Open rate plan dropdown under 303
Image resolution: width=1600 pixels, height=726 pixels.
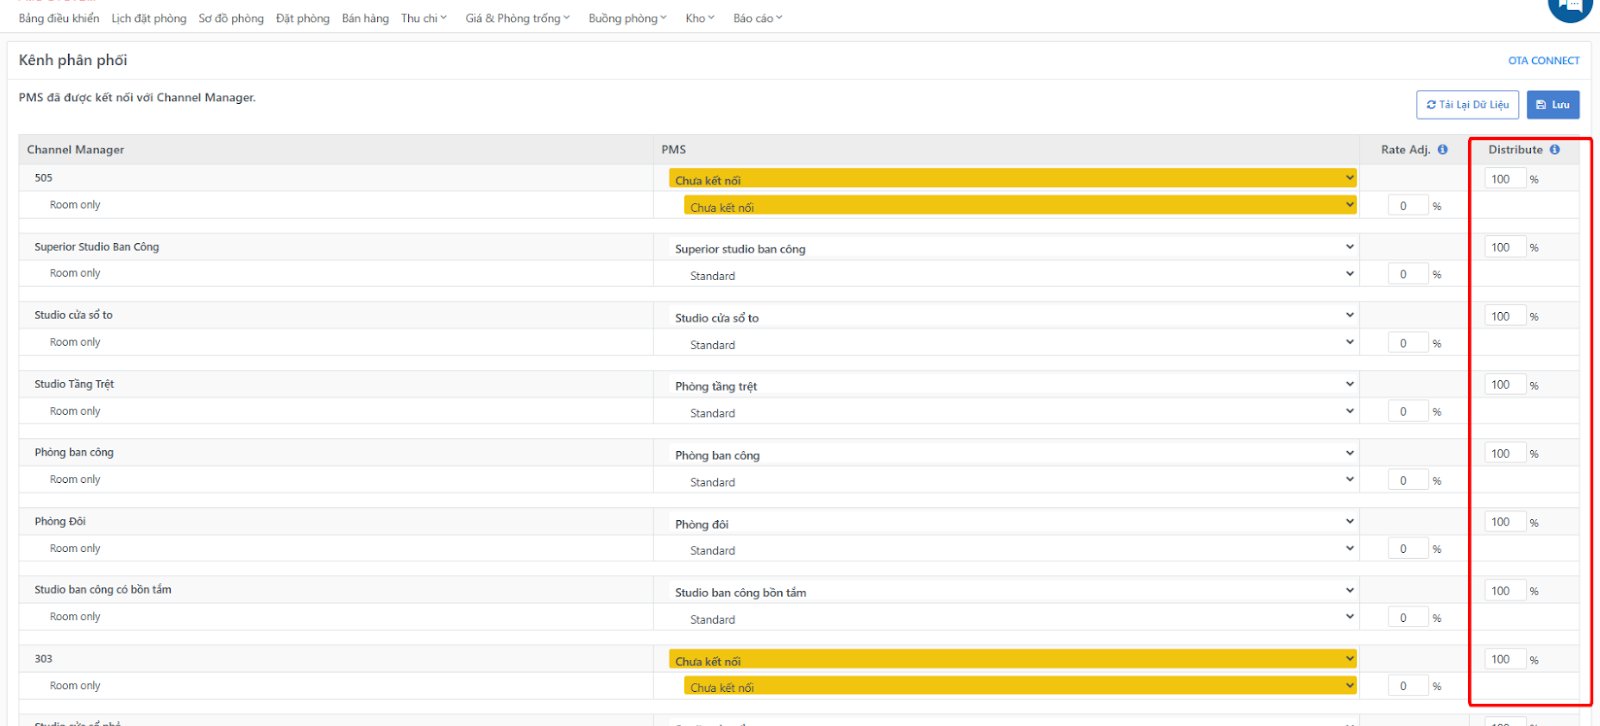tap(1020, 687)
